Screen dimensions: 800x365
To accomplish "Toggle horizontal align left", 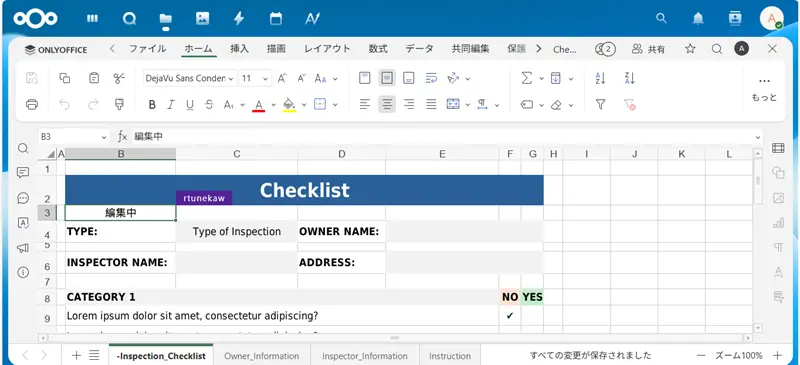I will (364, 105).
